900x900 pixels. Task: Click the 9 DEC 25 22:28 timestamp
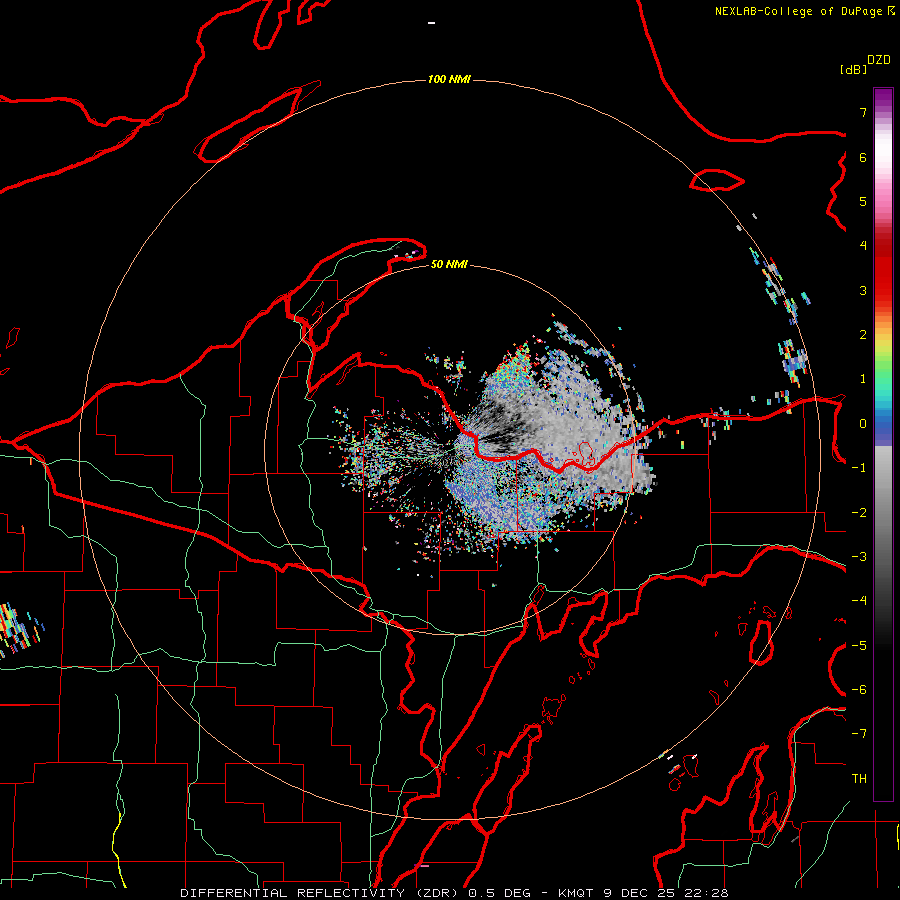click(x=666, y=893)
